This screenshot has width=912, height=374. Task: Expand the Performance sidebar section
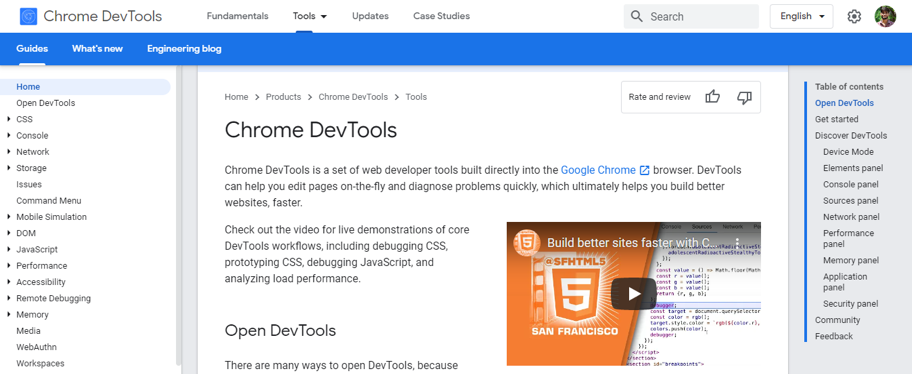click(x=9, y=266)
